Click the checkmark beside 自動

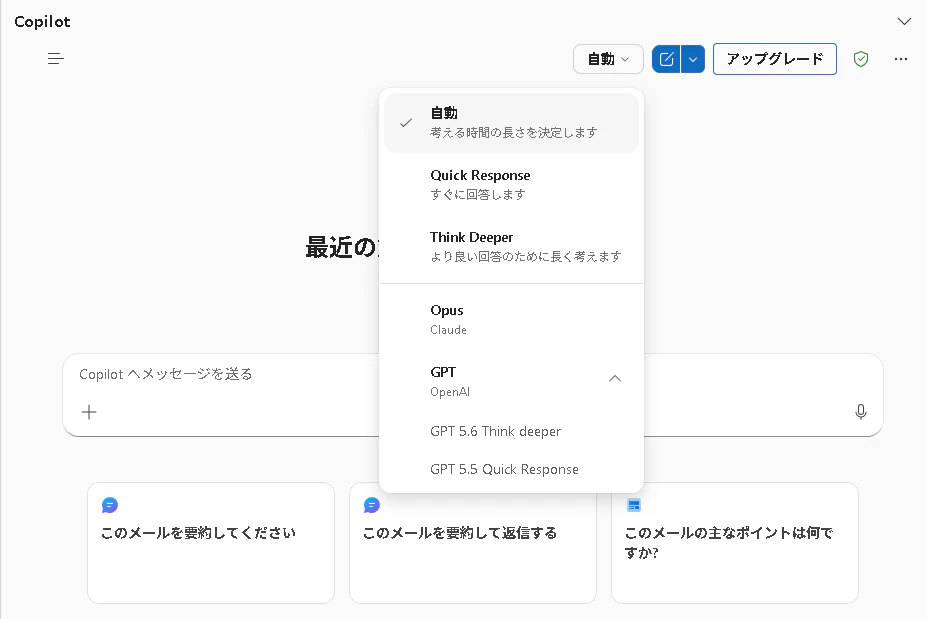tap(406, 123)
